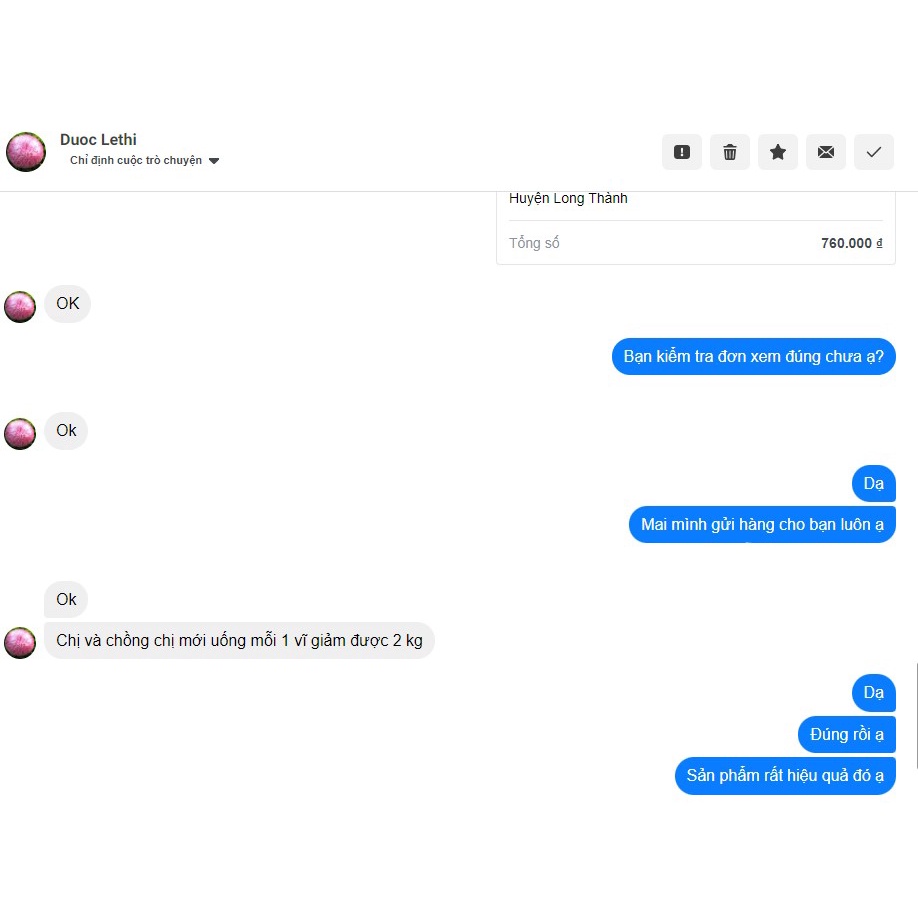Select message Bạn kiểm tra đơn xem đúng chưa ạ?

(x=753, y=357)
